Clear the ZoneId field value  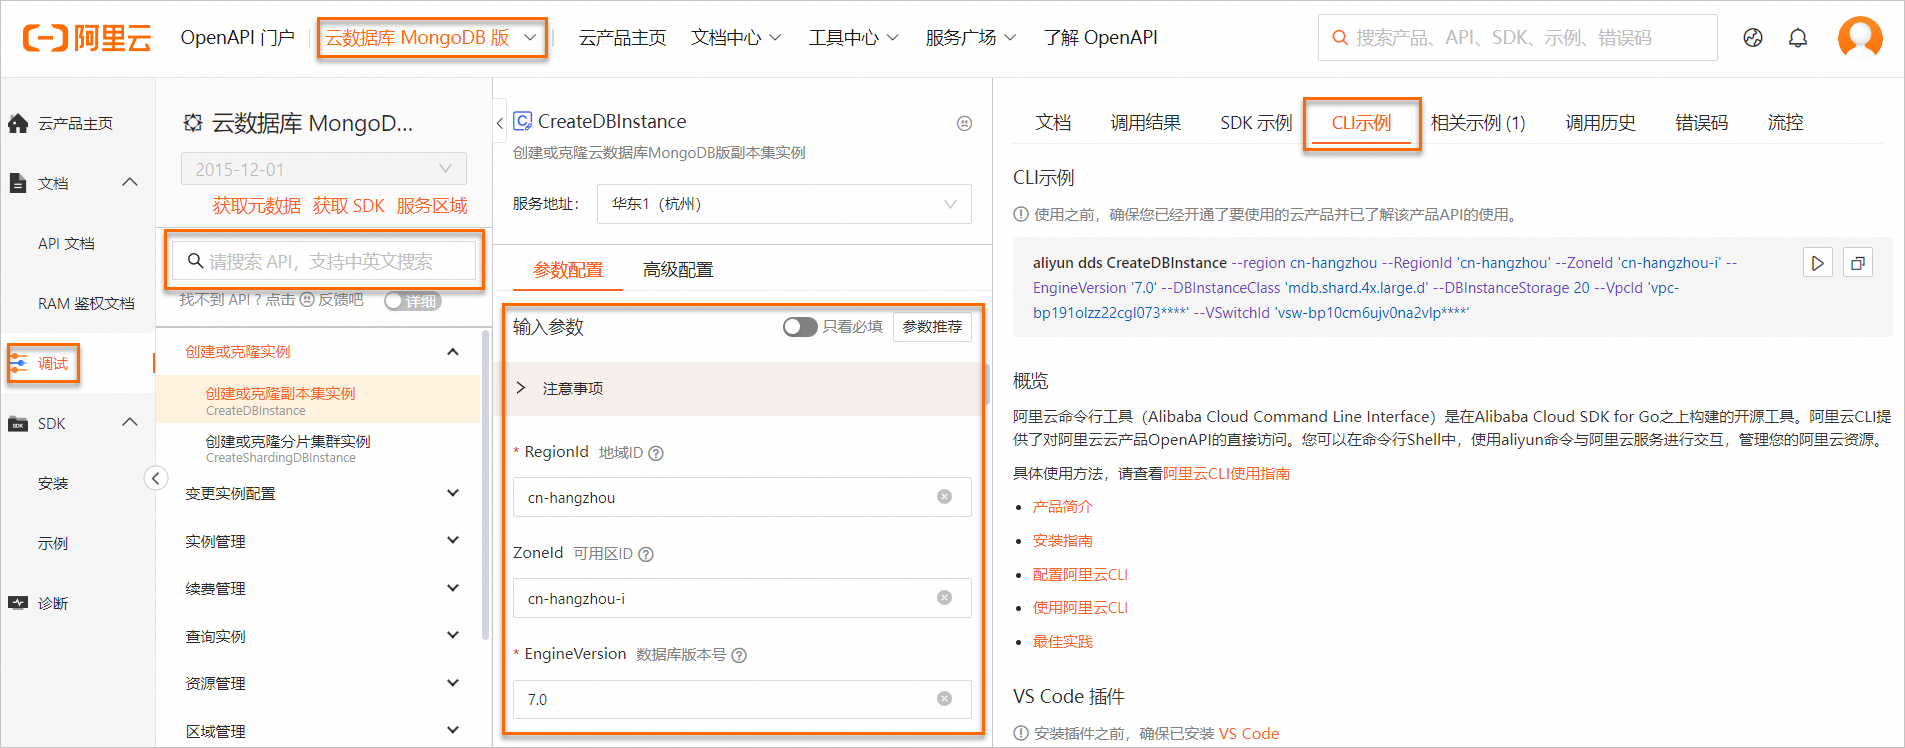pyautogui.click(x=944, y=598)
